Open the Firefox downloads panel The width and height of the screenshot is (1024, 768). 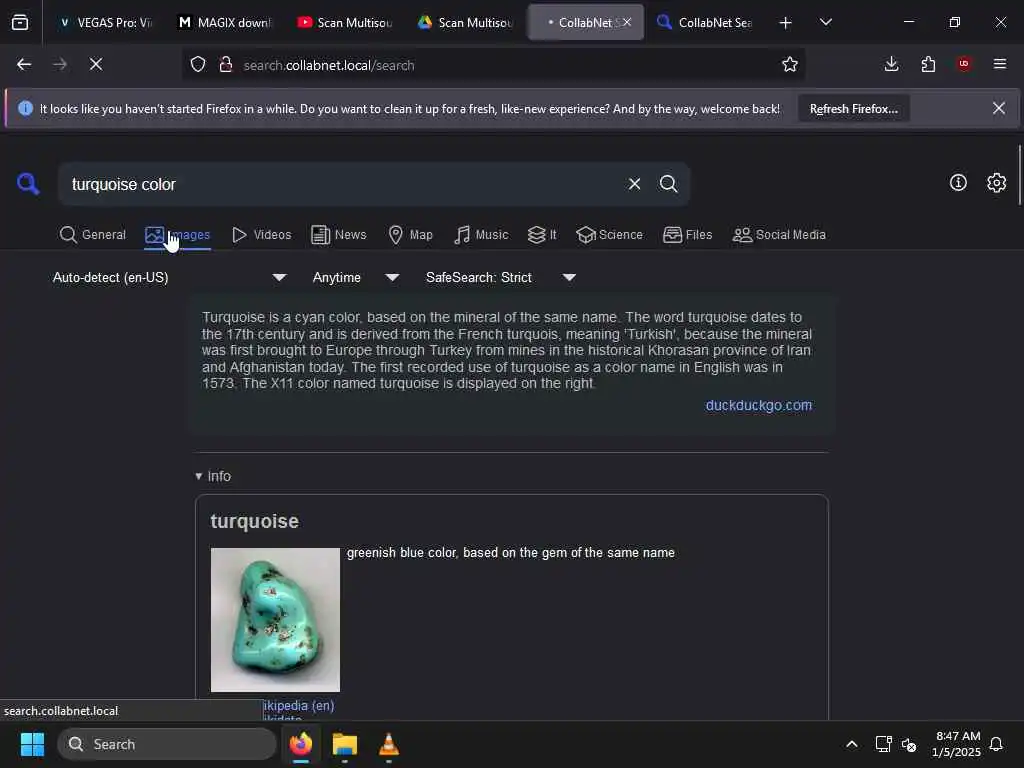pos(891,64)
